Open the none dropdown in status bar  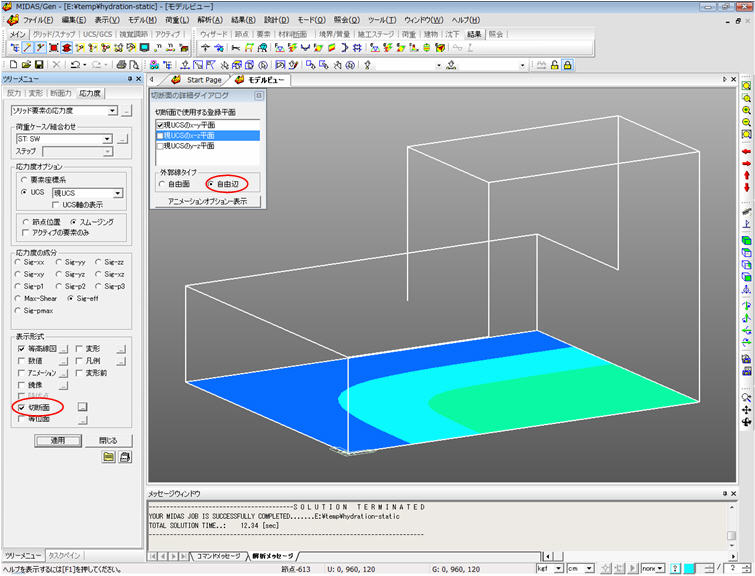click(x=661, y=569)
